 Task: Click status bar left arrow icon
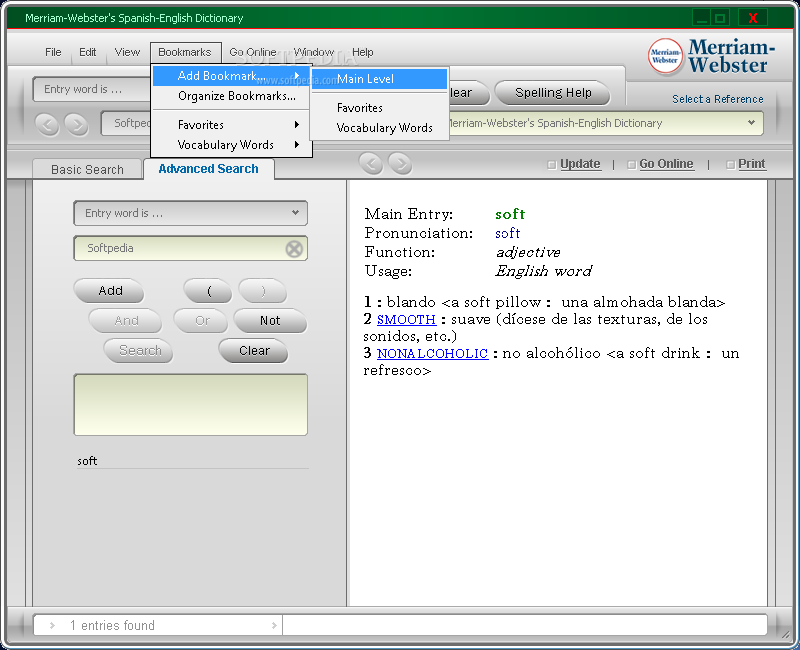[52, 625]
